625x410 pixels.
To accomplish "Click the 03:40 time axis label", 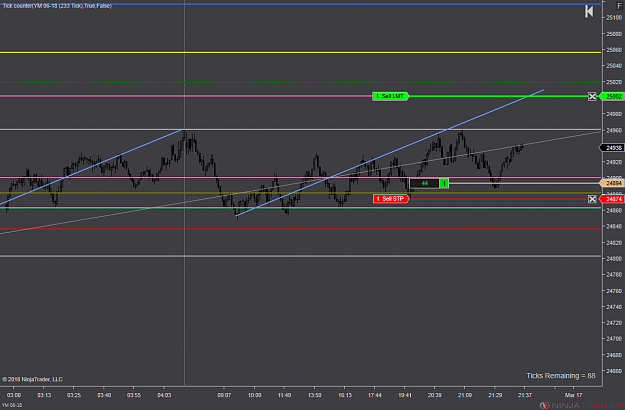I will point(104,395).
